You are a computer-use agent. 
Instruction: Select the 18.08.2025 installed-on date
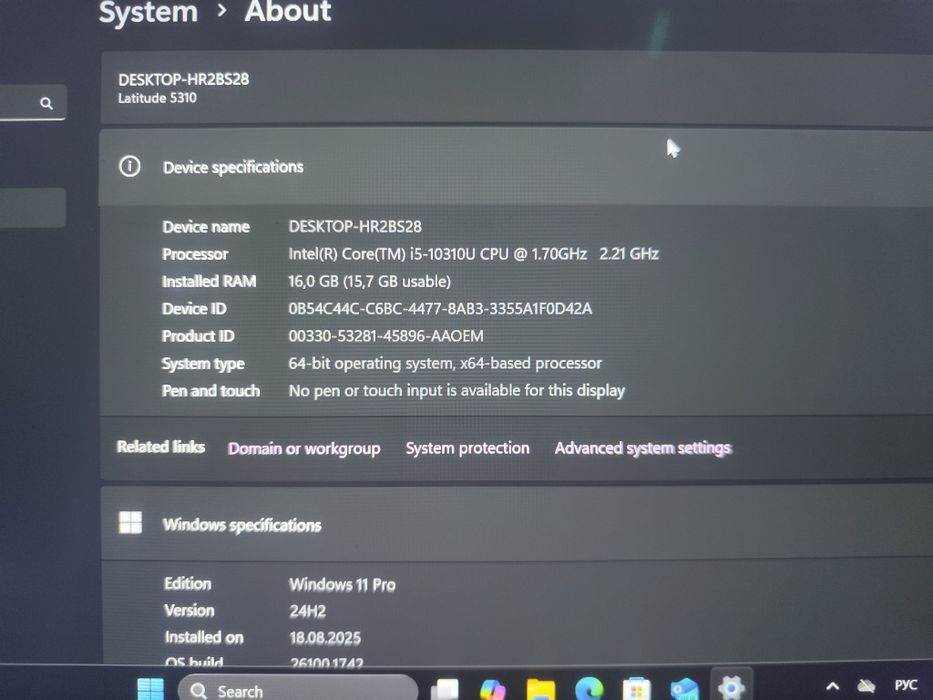(x=325, y=638)
